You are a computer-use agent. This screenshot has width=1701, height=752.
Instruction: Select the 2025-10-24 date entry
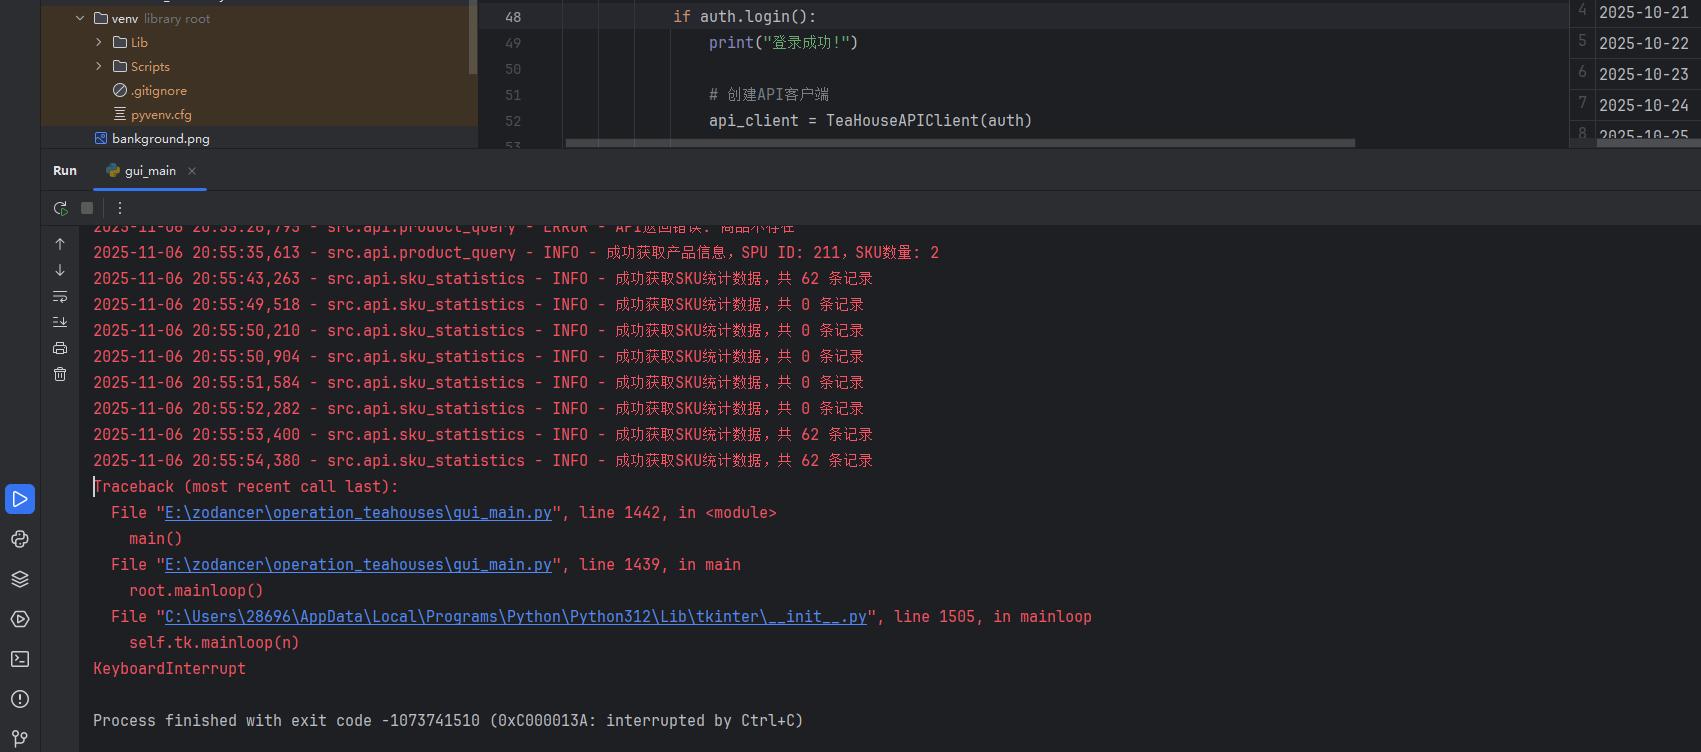click(x=1644, y=106)
